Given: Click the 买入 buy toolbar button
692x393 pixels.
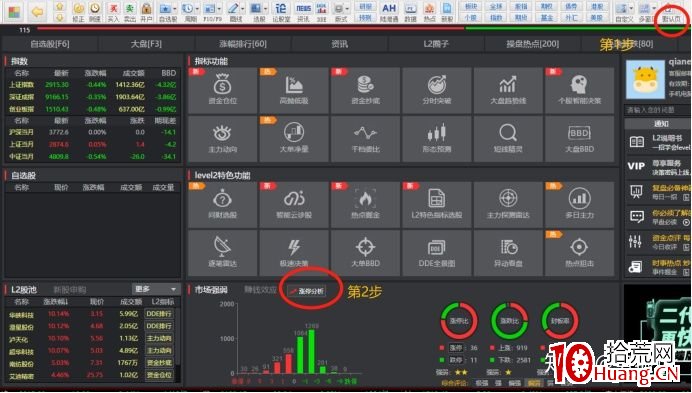Looking at the screenshot, I should tap(113, 12).
